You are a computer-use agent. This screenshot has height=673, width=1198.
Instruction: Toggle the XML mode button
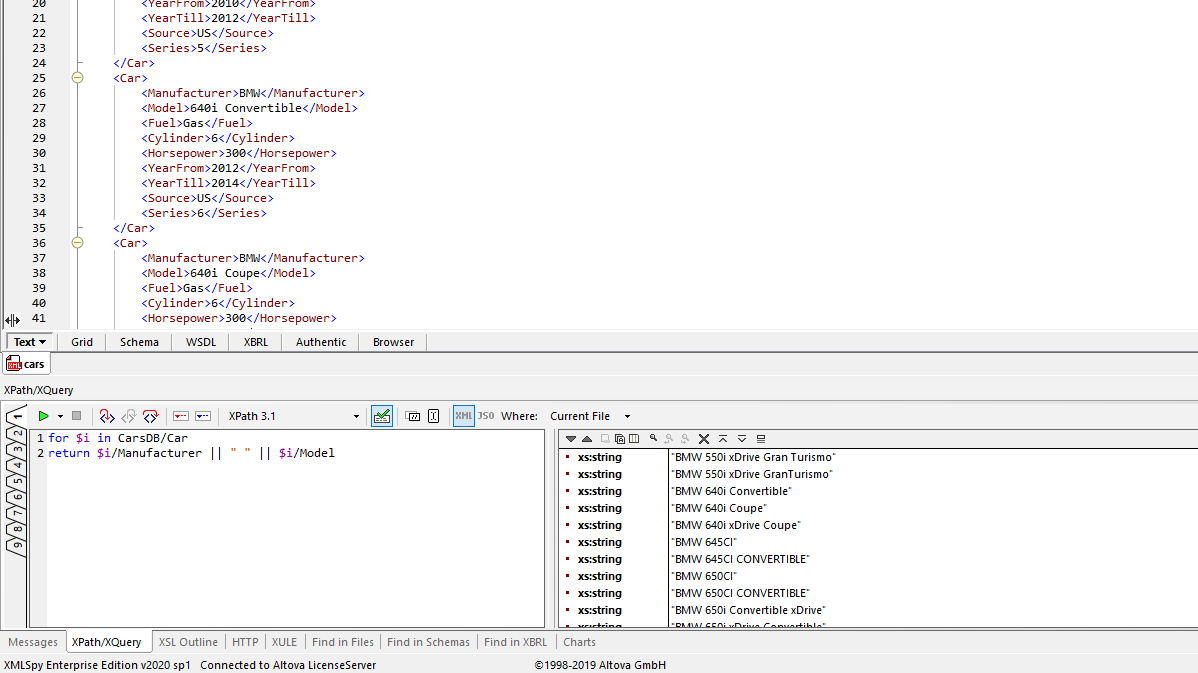point(463,415)
